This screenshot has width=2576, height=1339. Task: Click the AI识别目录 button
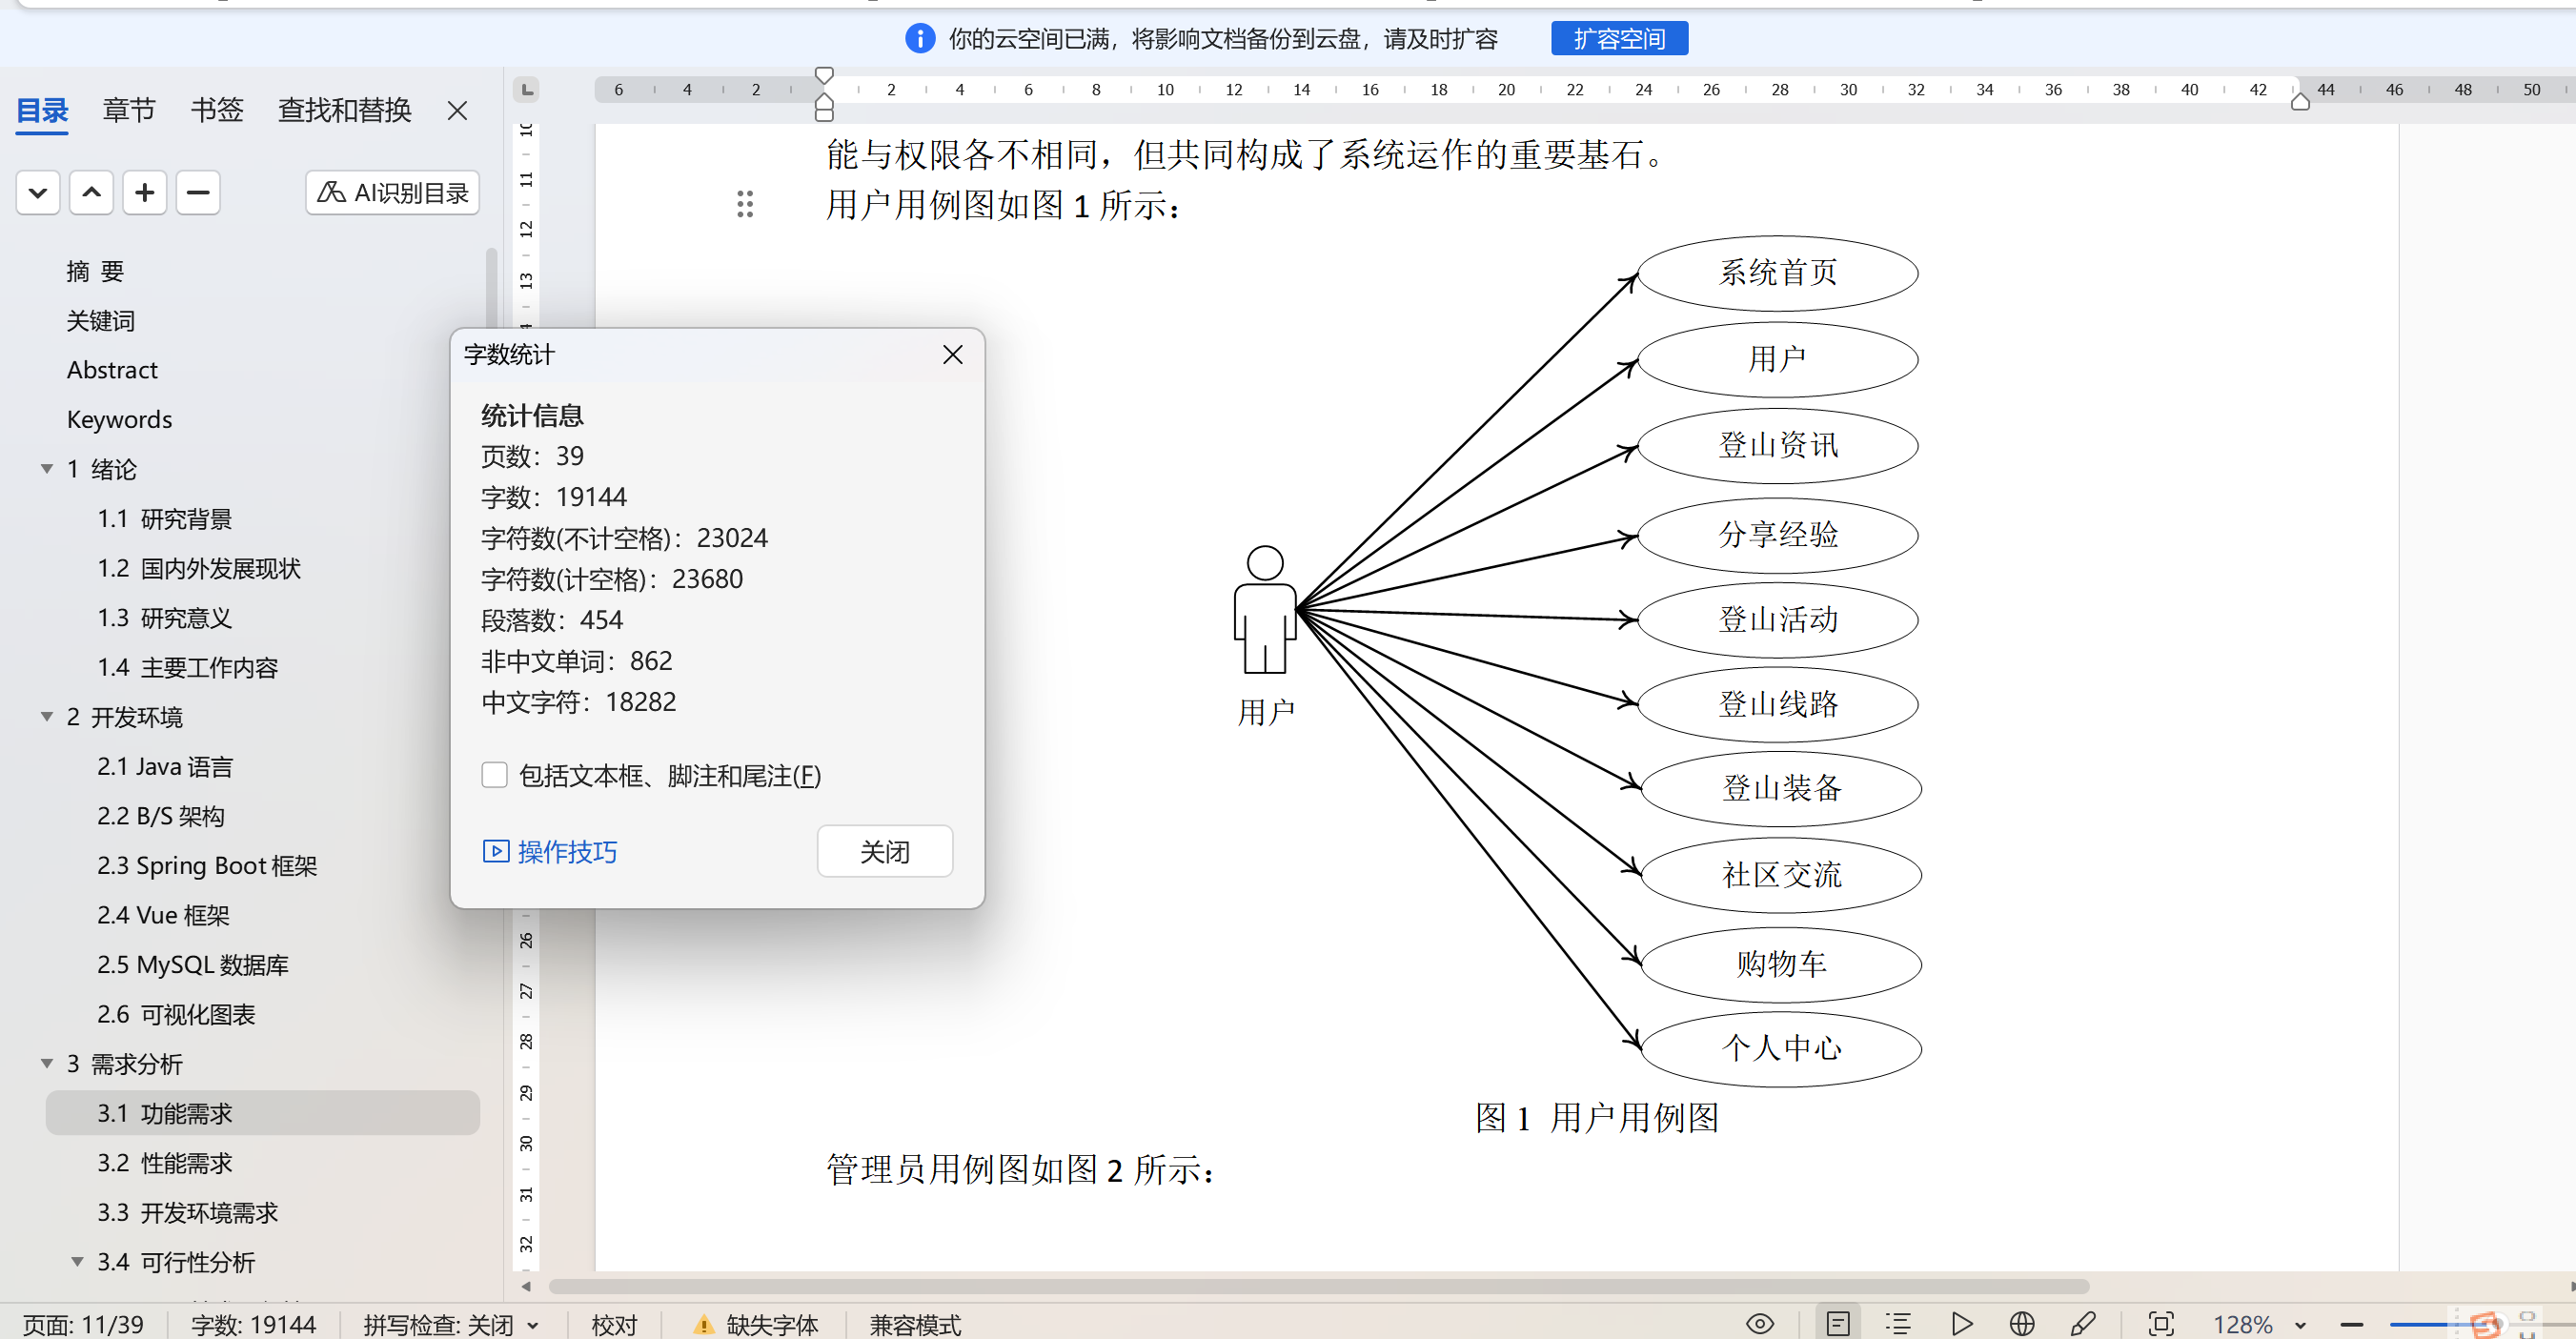click(392, 192)
